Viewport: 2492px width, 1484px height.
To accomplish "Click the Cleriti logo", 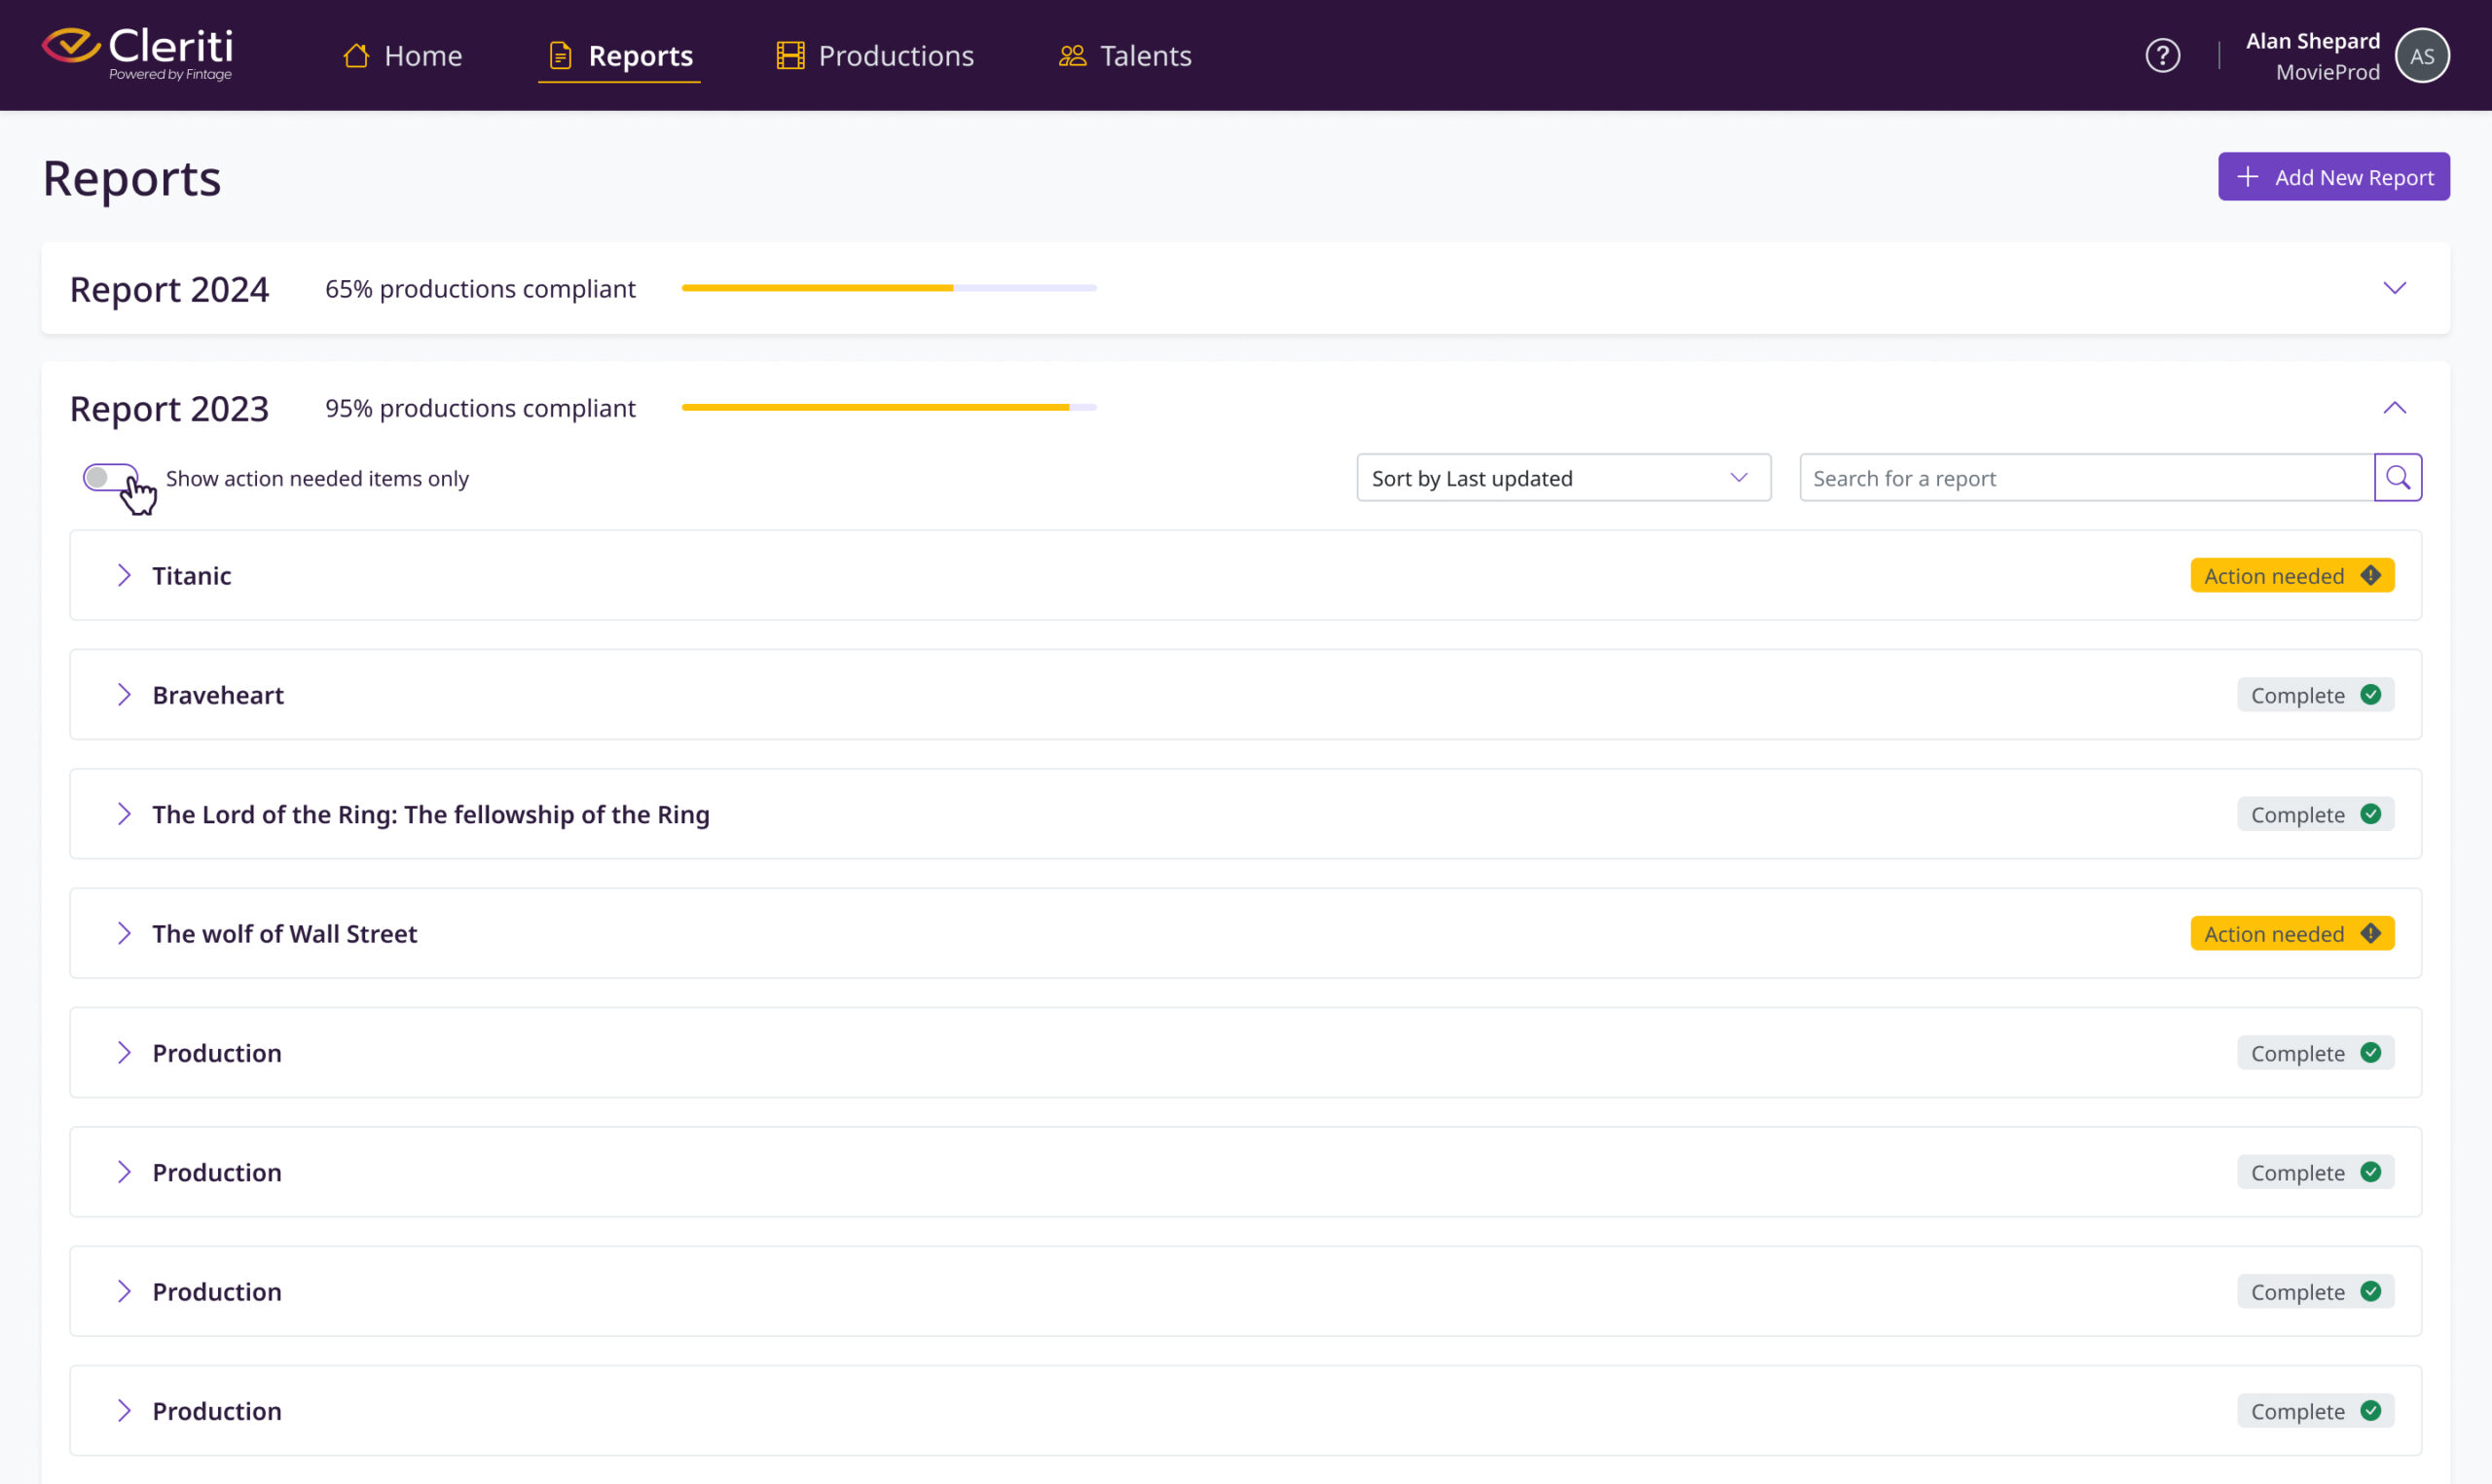I will click(137, 54).
